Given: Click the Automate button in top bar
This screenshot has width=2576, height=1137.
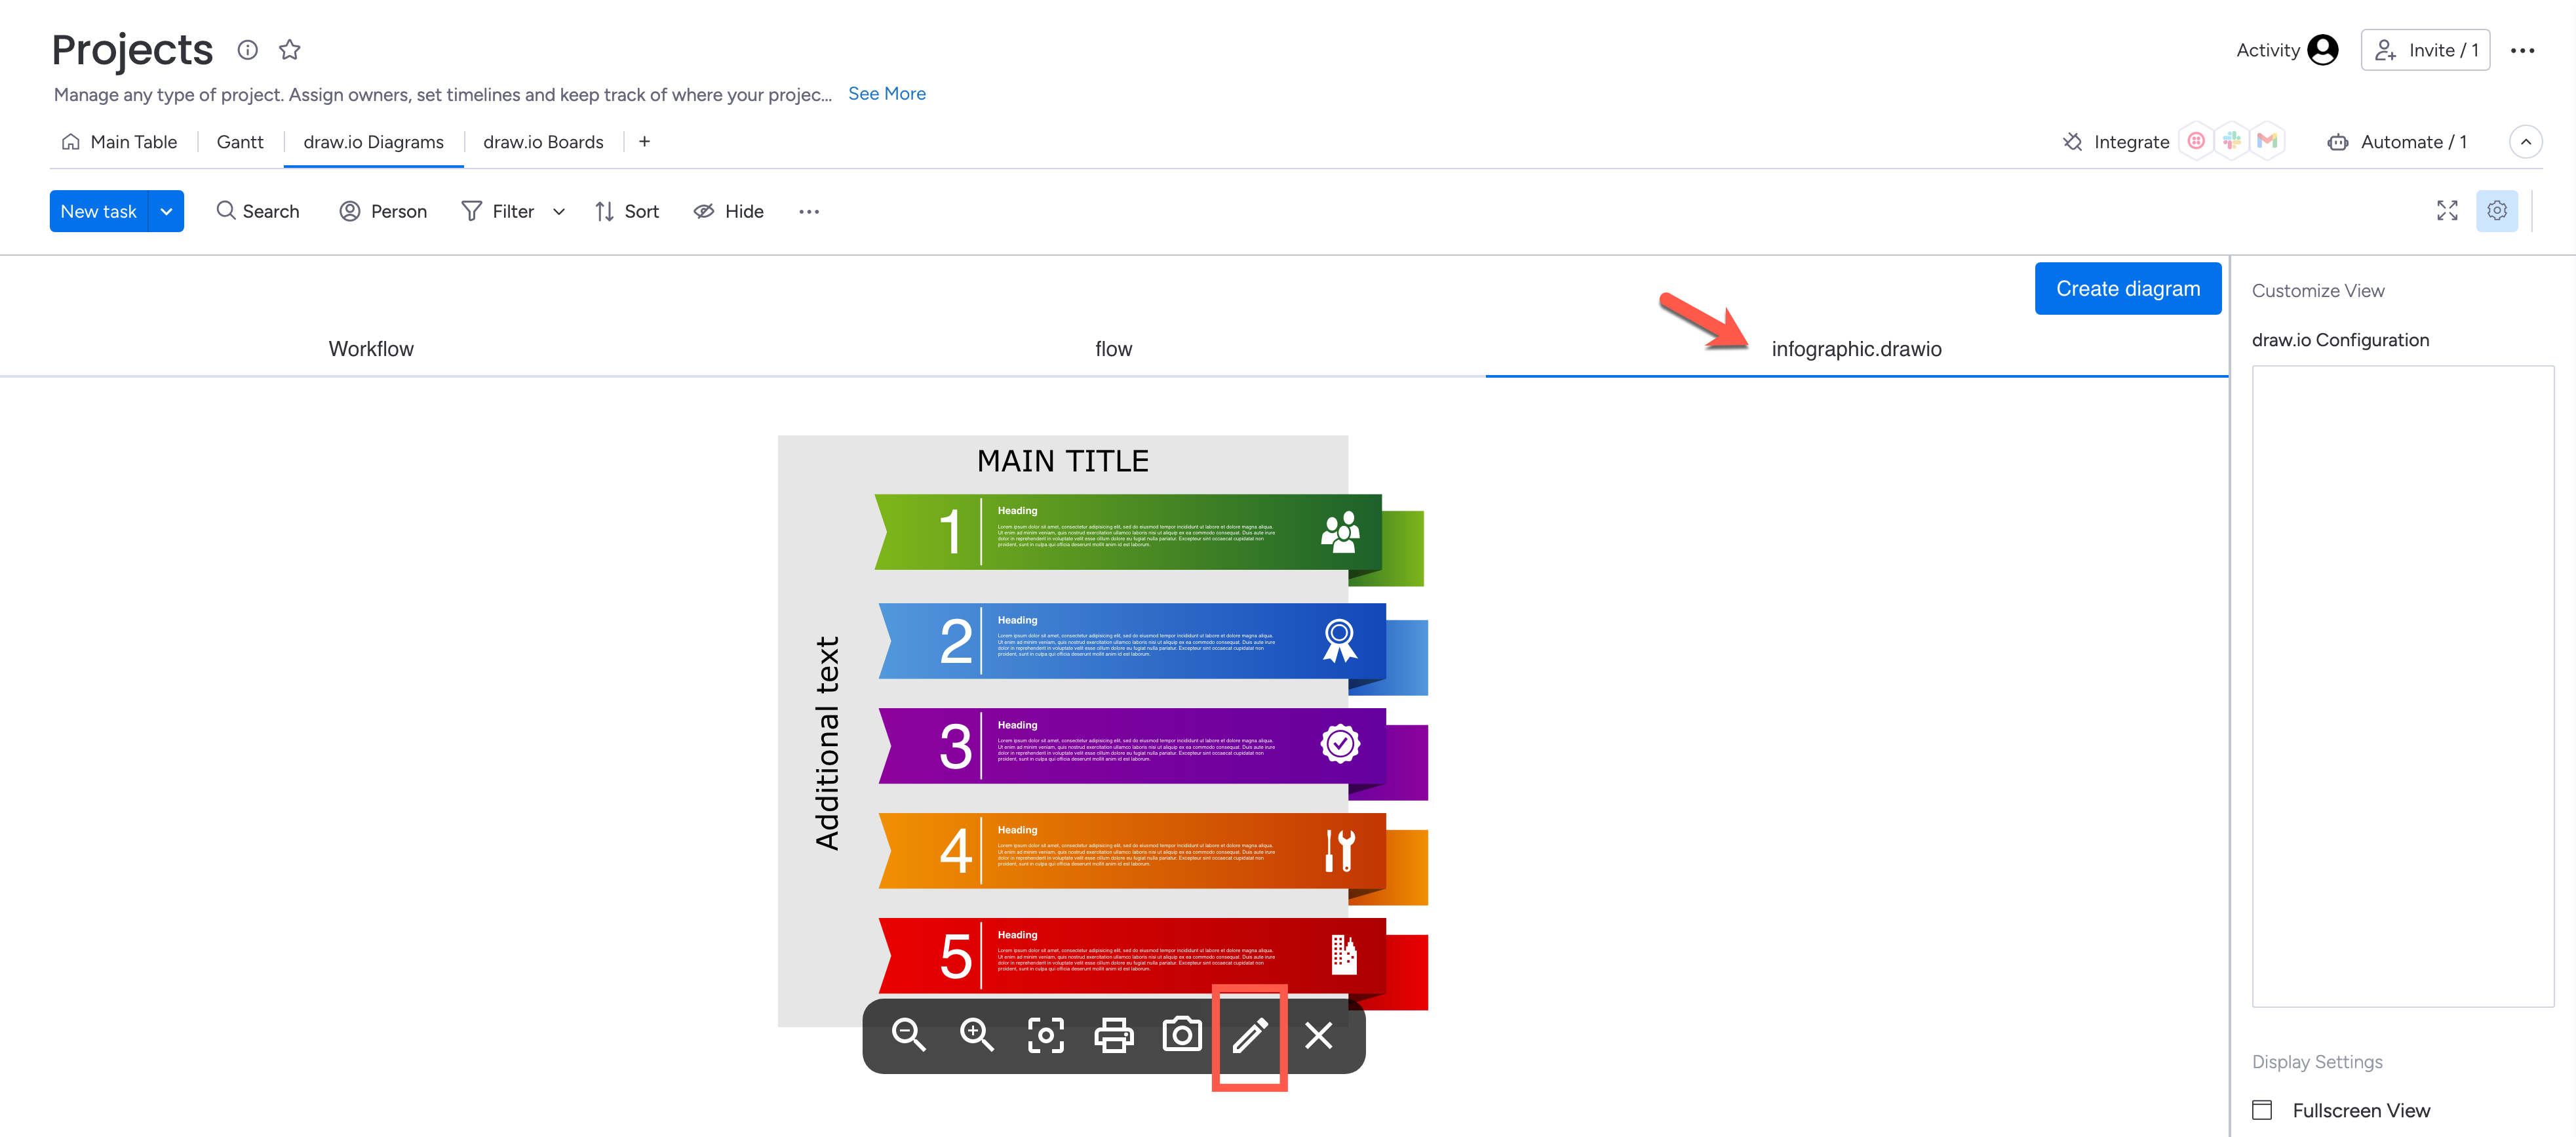Looking at the screenshot, I should click(2402, 140).
